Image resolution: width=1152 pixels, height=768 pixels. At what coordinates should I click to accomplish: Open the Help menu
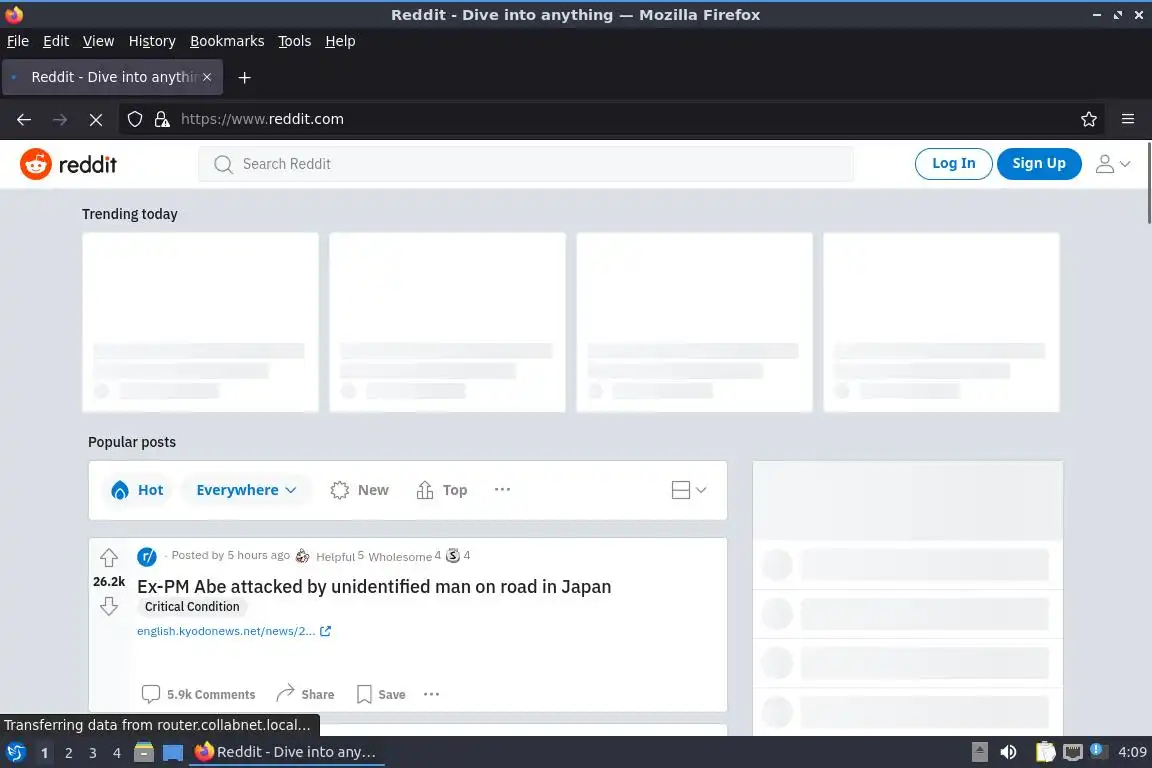(x=340, y=41)
